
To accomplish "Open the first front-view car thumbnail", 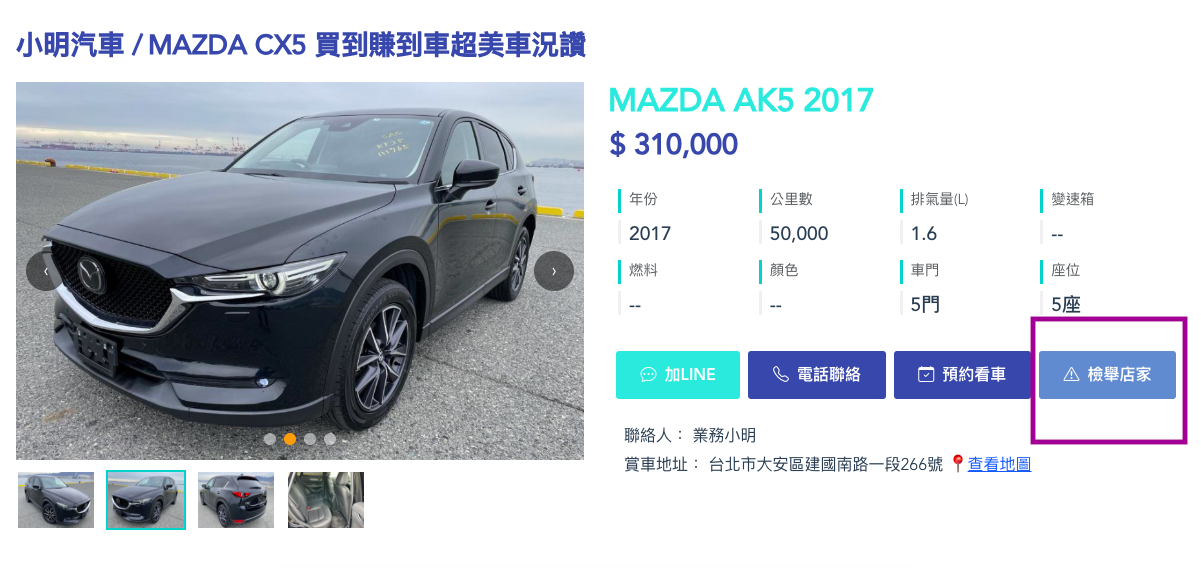I will [56, 500].
